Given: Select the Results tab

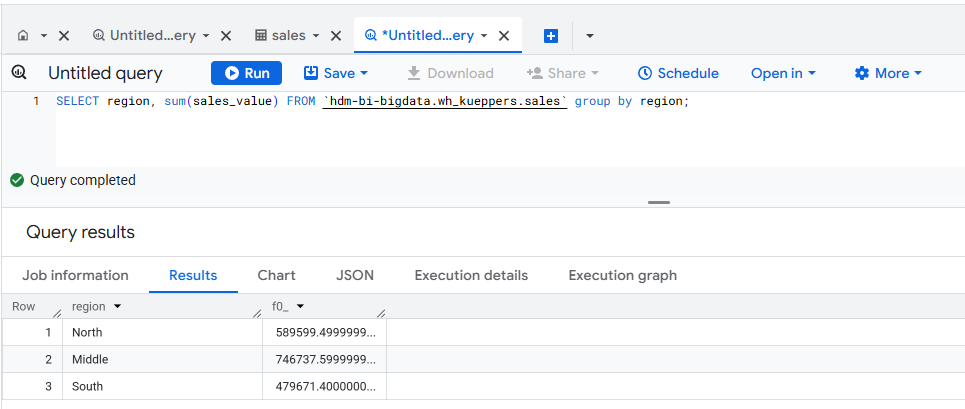Looking at the screenshot, I should point(193,276).
